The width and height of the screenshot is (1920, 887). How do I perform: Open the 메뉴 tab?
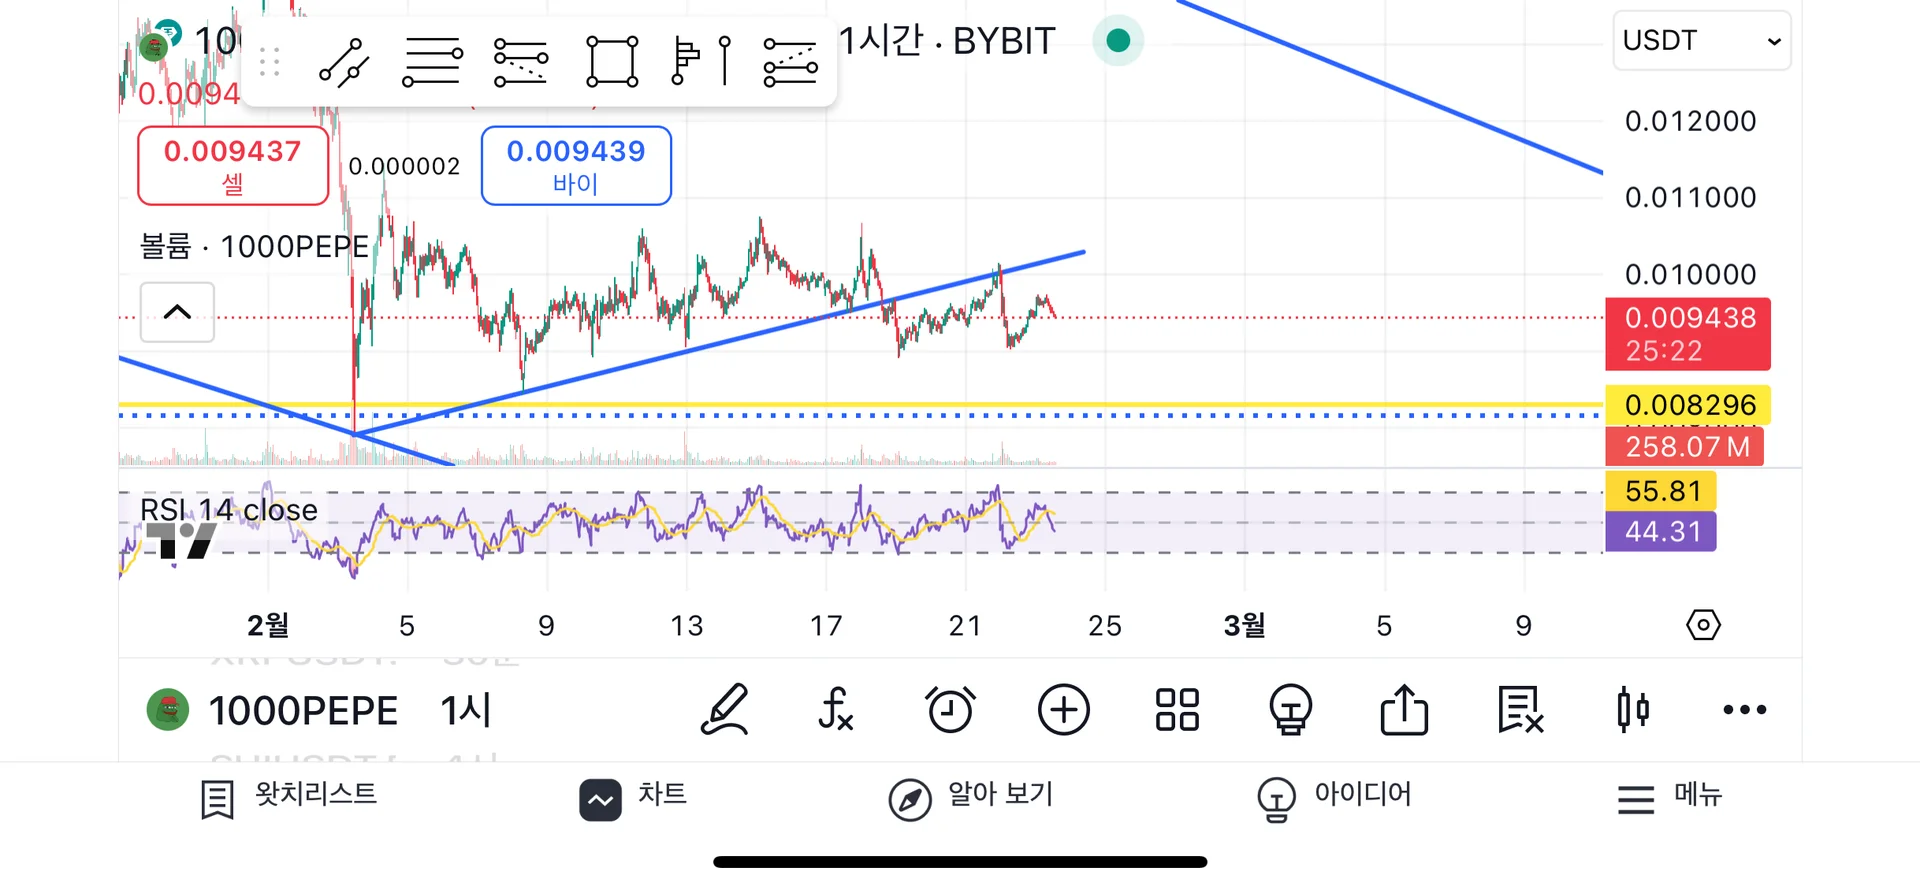click(1670, 798)
